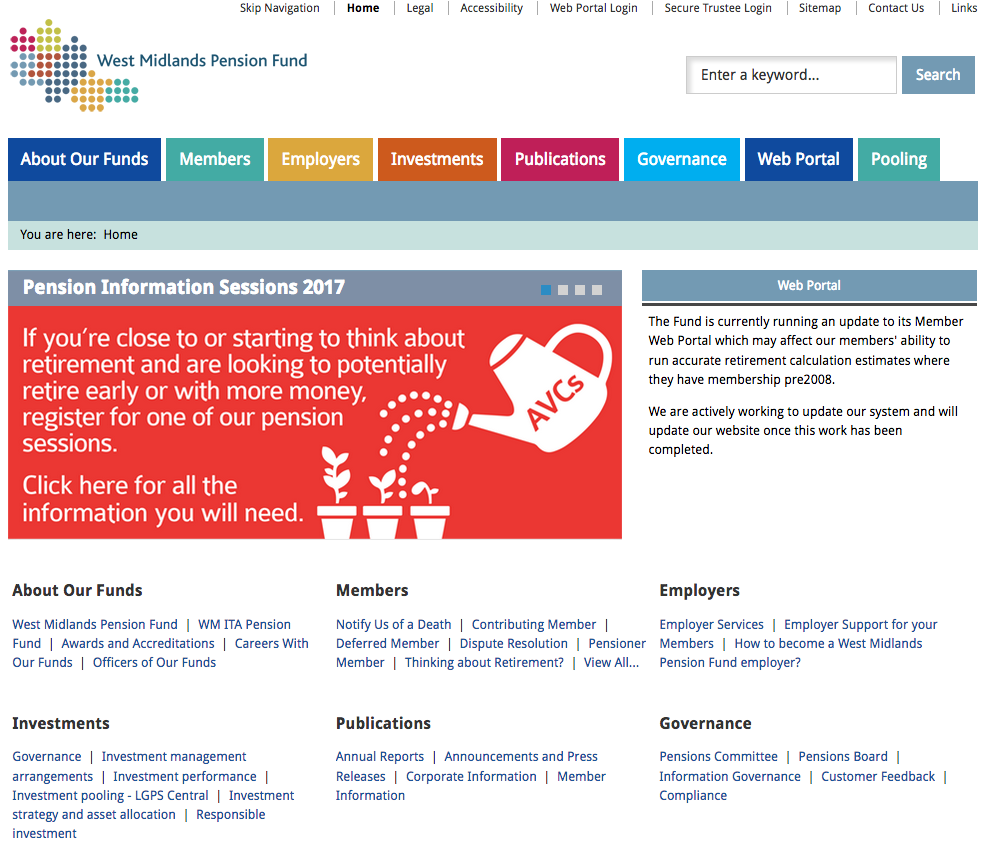This screenshot has height=865, width=983.
Task: Open the Members navigation tab
Action: click(215, 160)
